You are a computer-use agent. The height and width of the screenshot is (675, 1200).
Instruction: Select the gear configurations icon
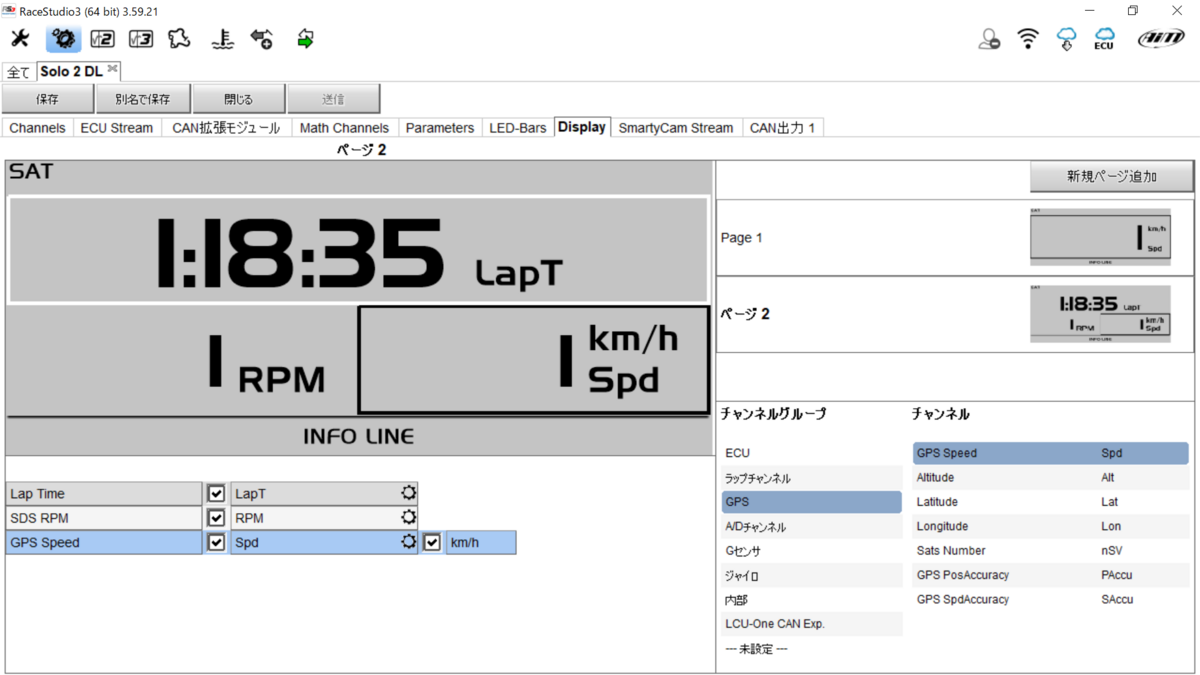pos(64,39)
